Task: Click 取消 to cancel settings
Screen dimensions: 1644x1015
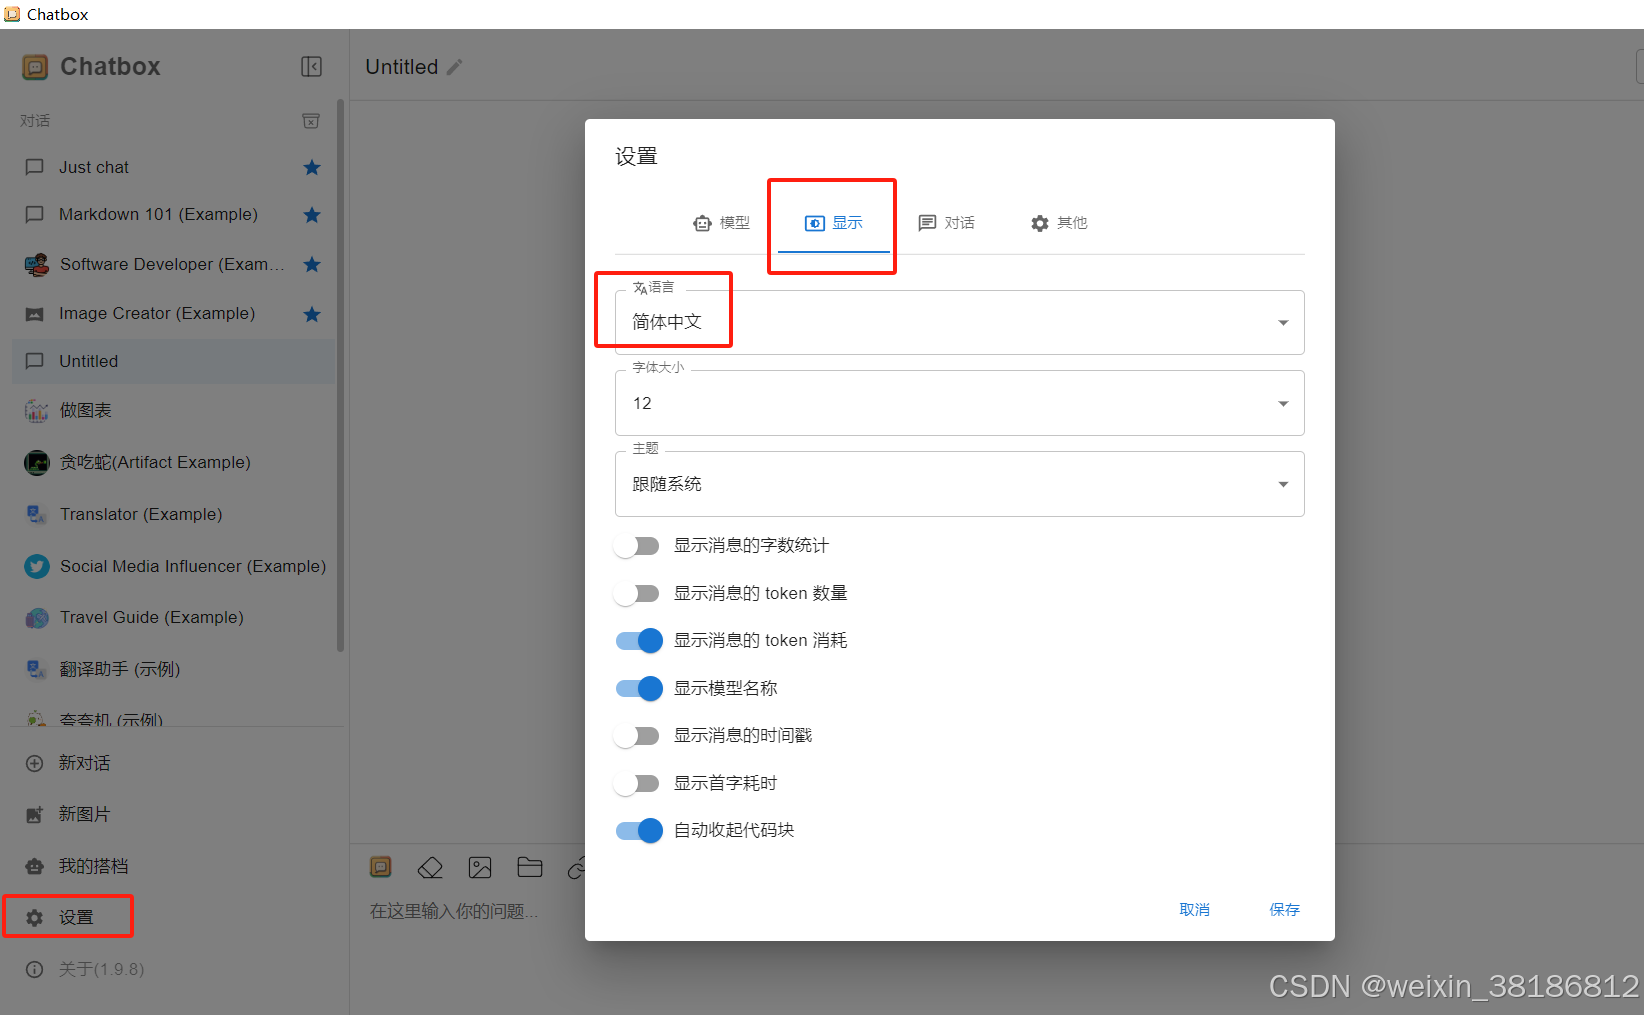Action: coord(1194,909)
